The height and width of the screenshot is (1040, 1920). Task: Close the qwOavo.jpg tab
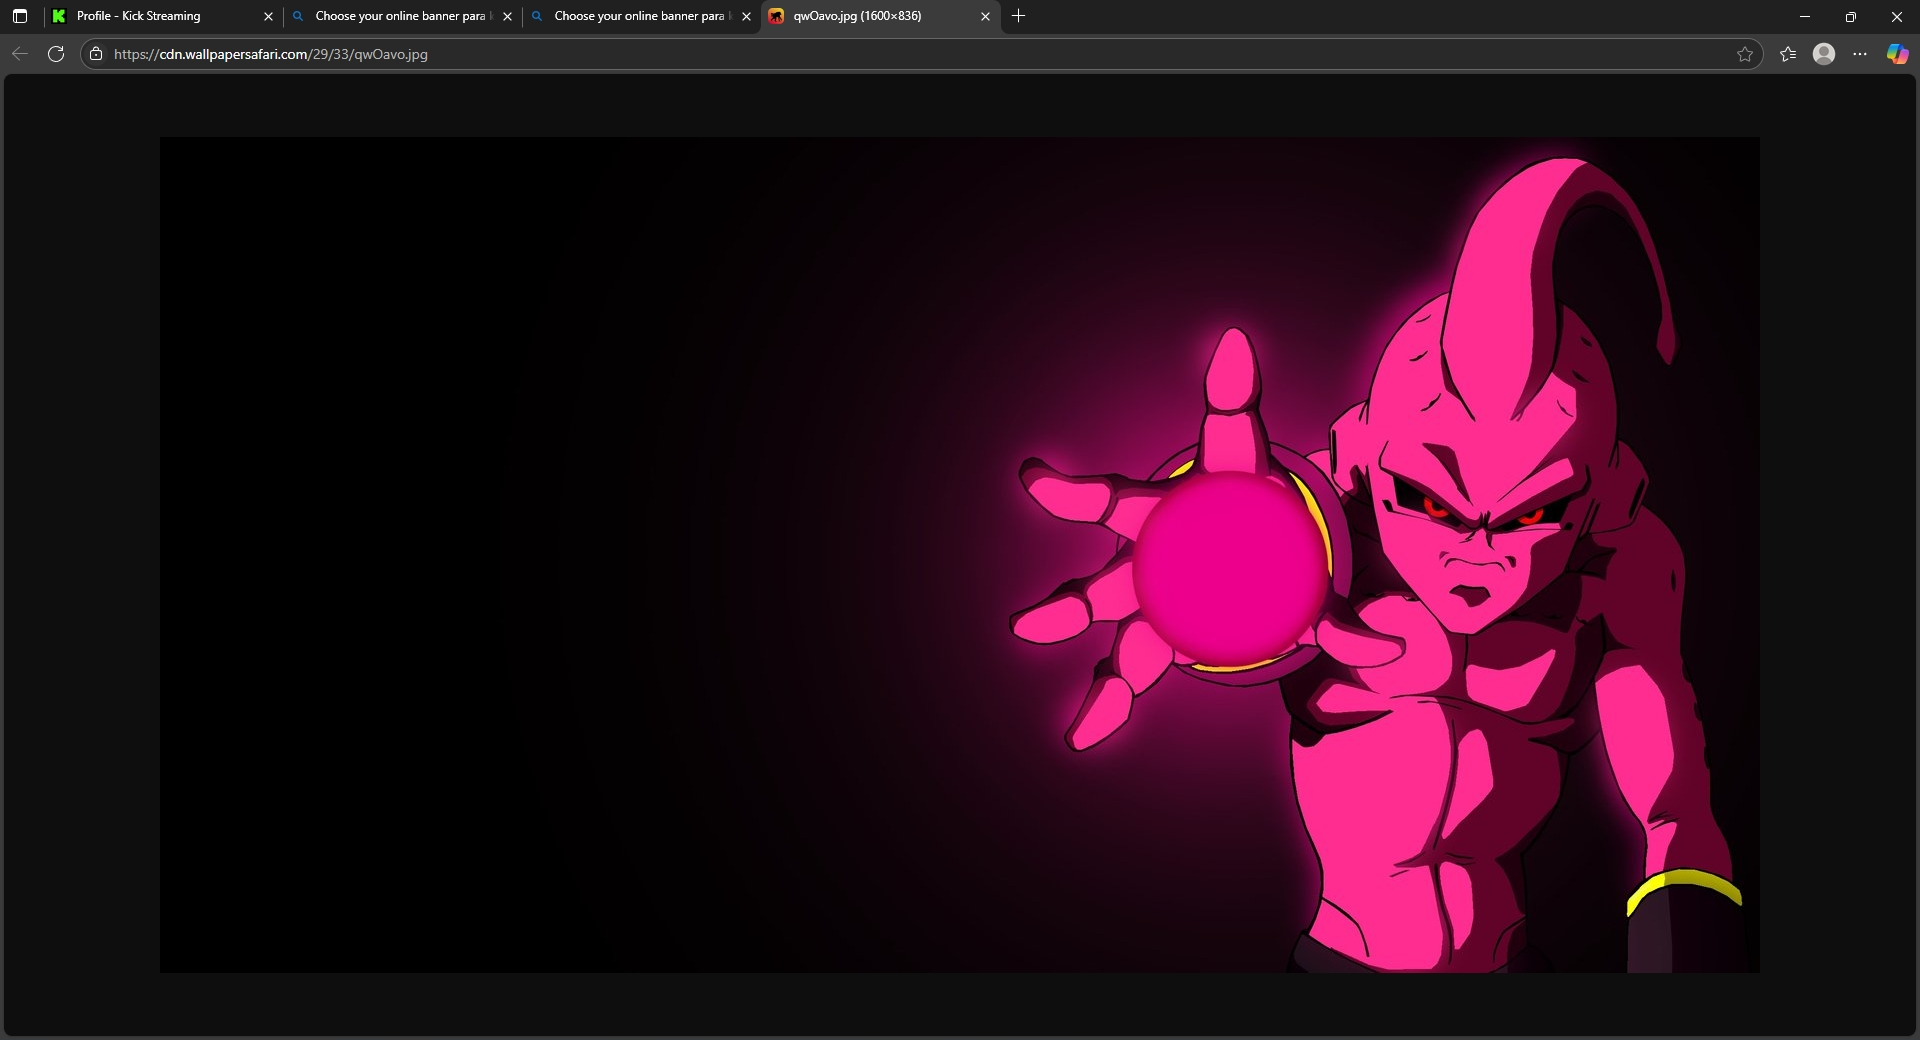(x=985, y=16)
